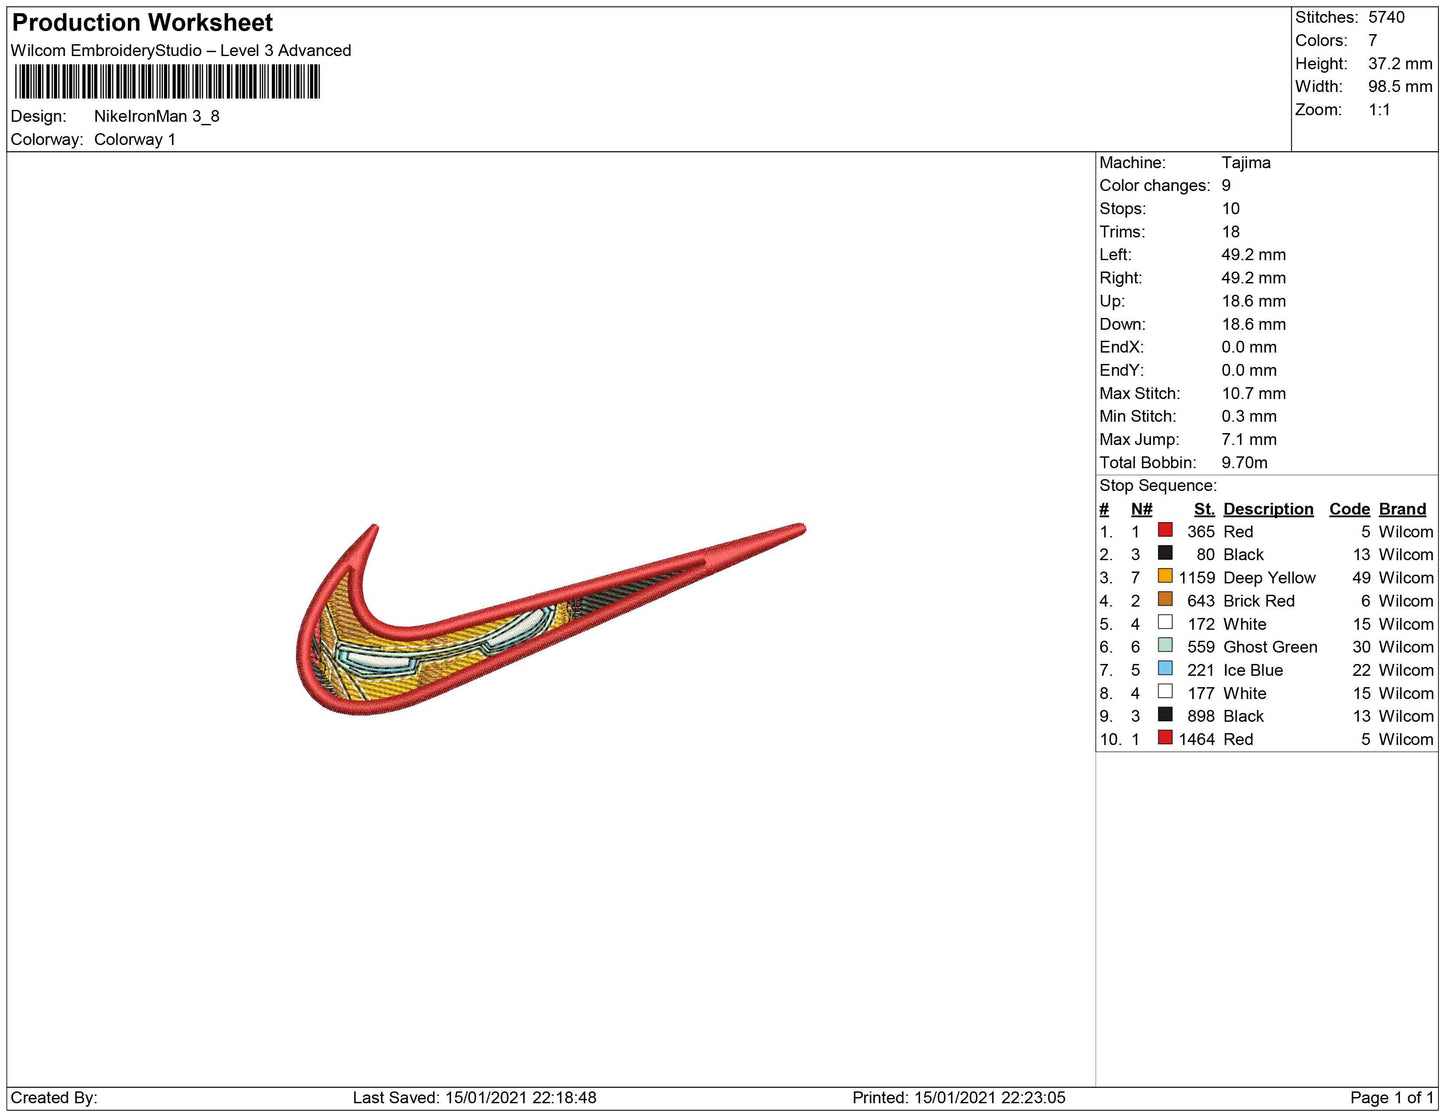Viewport: 1445px width, 1112px height.
Task: Click the Max Stitch value "10.7 mm"
Action: 1254,393
